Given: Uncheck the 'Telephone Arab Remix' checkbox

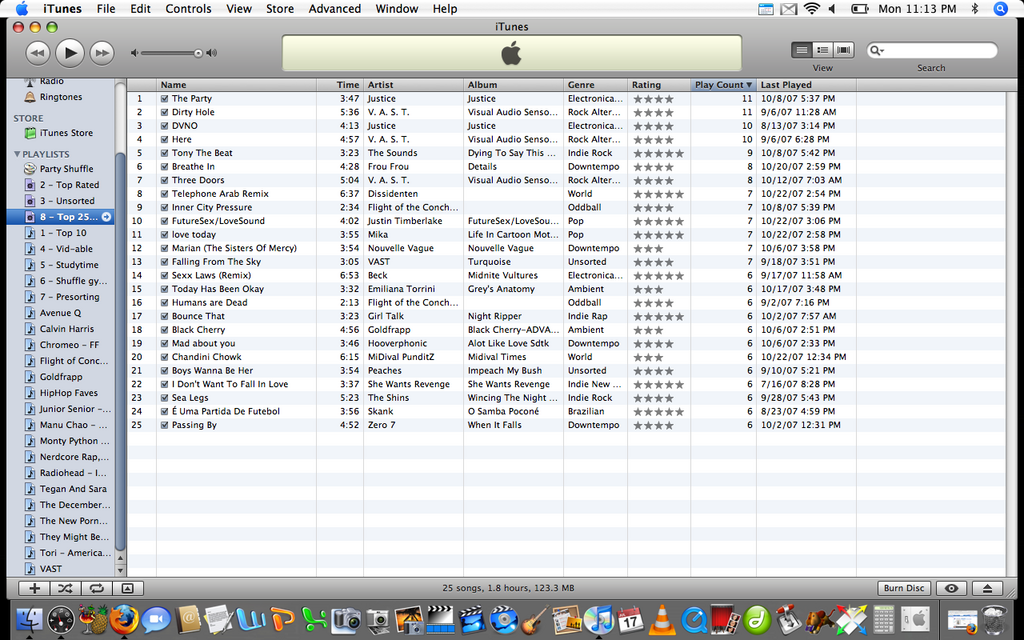Looking at the screenshot, I should pos(165,194).
